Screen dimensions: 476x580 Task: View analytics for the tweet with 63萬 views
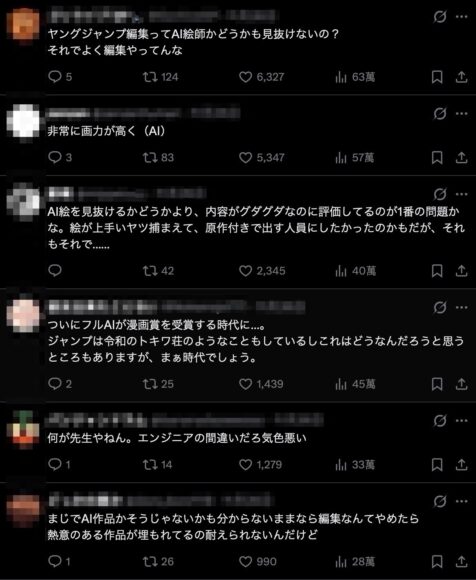pos(355,77)
